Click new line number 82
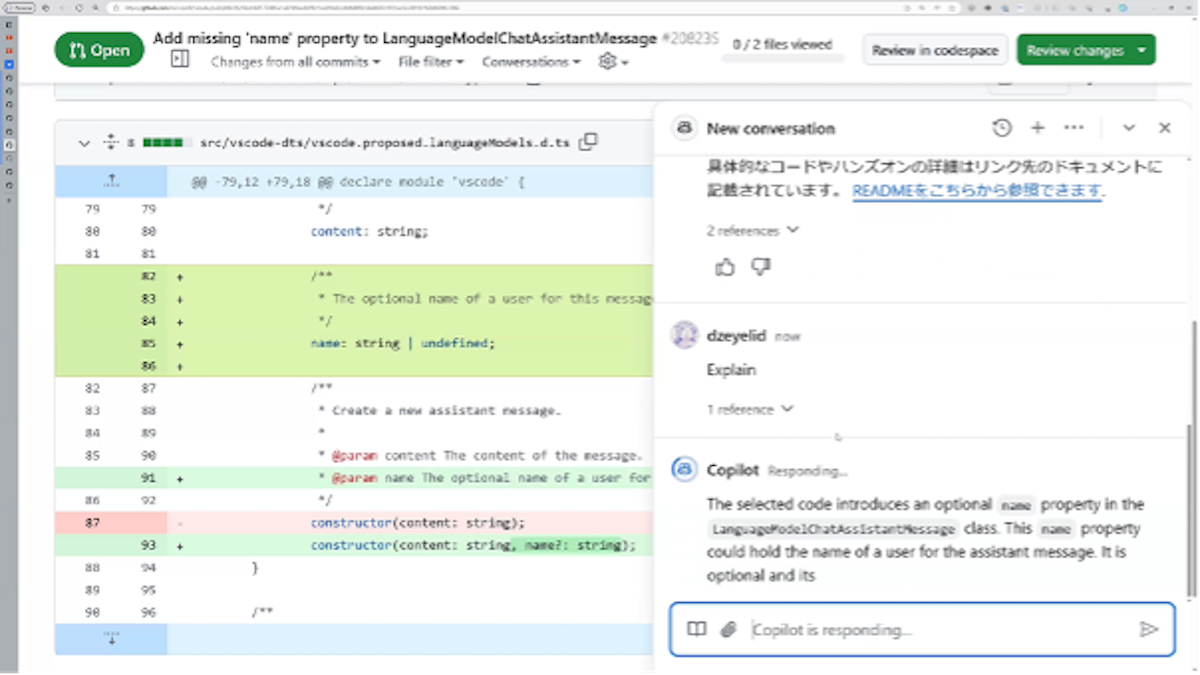Screen dimensions: 1200x675 coord(148,275)
